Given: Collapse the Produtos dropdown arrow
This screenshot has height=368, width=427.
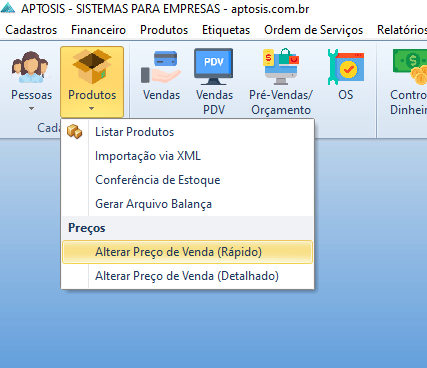Looking at the screenshot, I should click(x=92, y=108).
